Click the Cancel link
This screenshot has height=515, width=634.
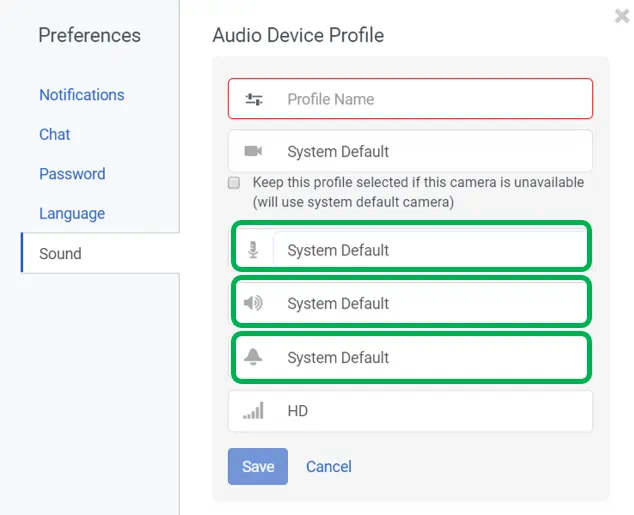click(x=329, y=466)
